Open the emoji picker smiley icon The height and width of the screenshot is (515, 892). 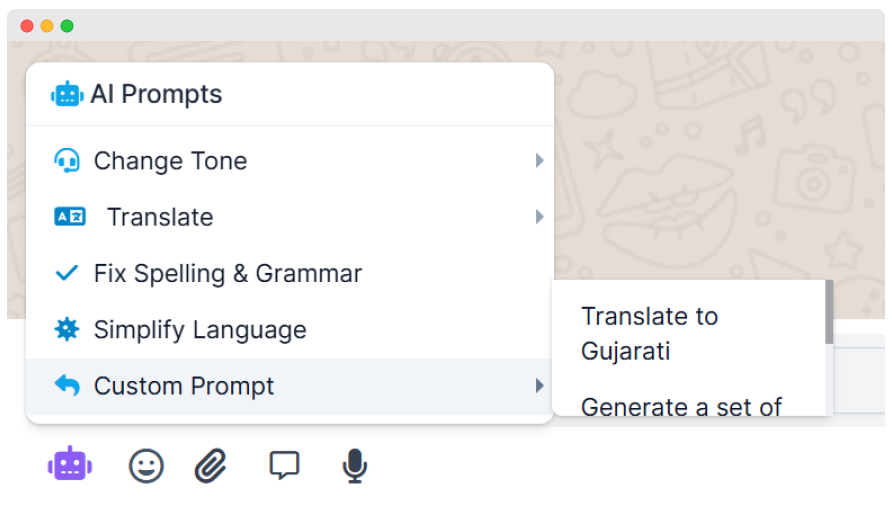point(146,465)
